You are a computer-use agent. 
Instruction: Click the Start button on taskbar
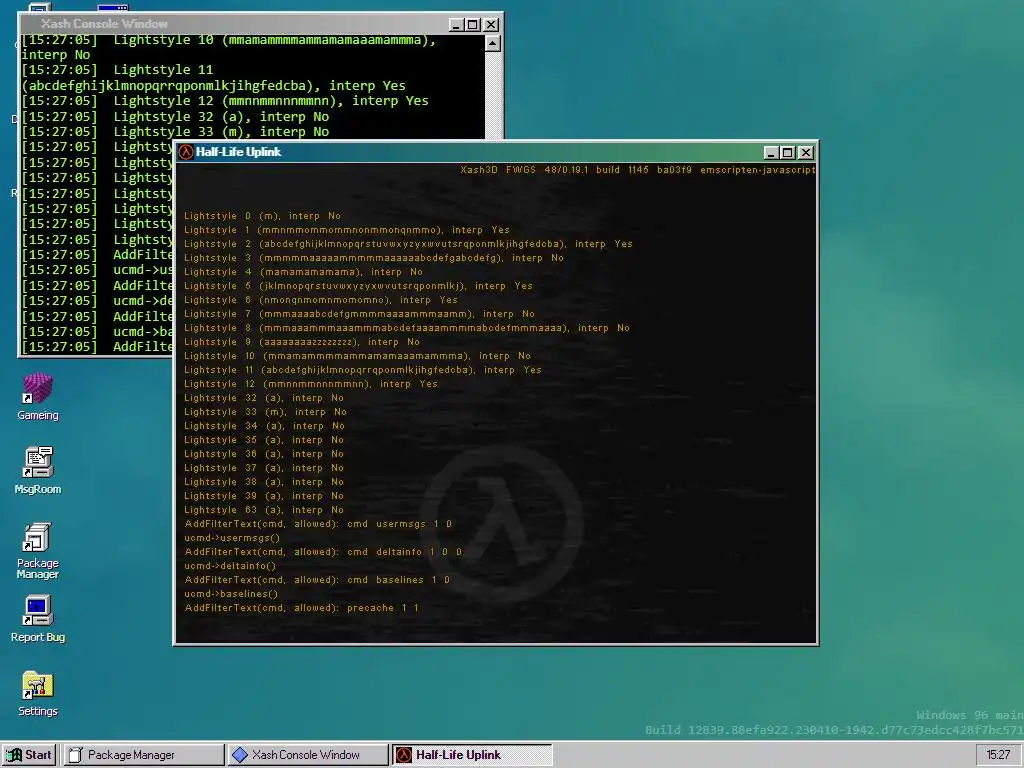pos(29,755)
